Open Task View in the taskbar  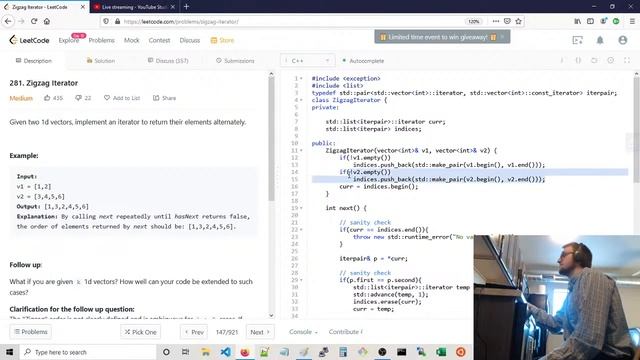coord(185,352)
